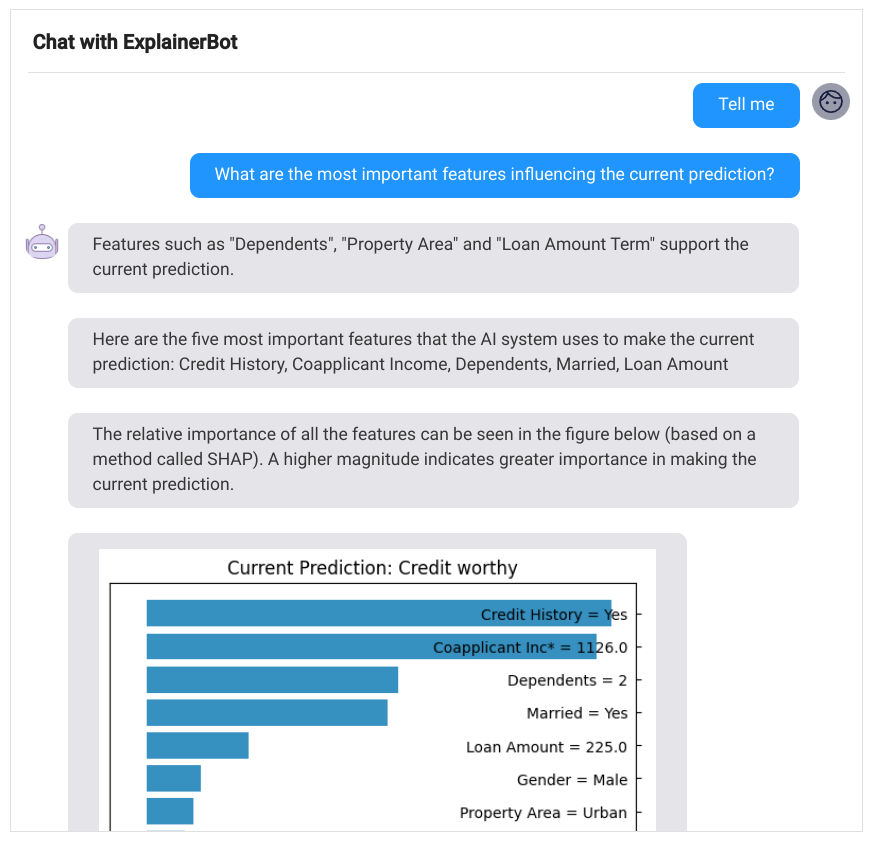Select the "Gender = Male" axis label
The height and width of the screenshot is (842, 871).
pos(572,780)
